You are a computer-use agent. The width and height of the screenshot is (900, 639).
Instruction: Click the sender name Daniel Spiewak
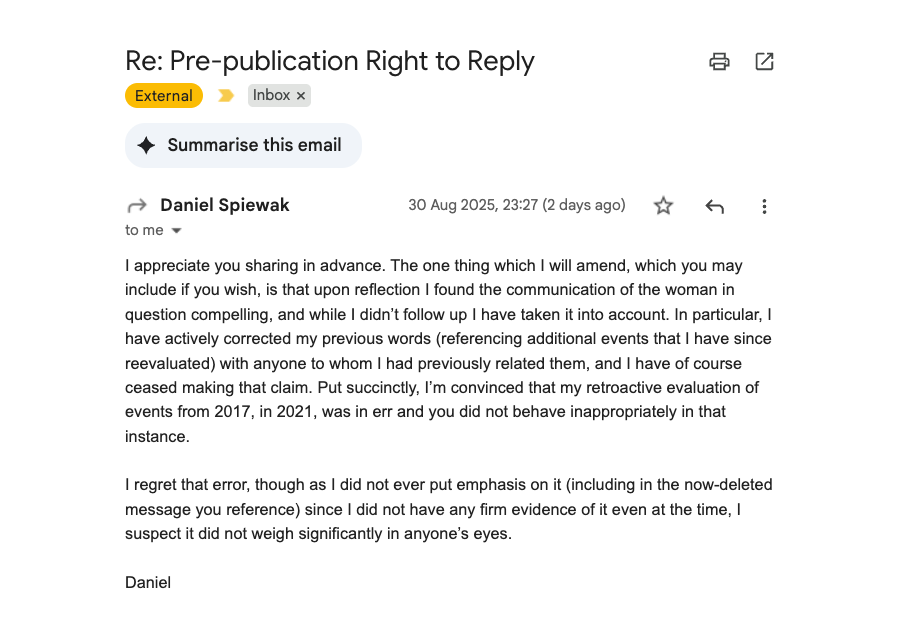point(225,206)
